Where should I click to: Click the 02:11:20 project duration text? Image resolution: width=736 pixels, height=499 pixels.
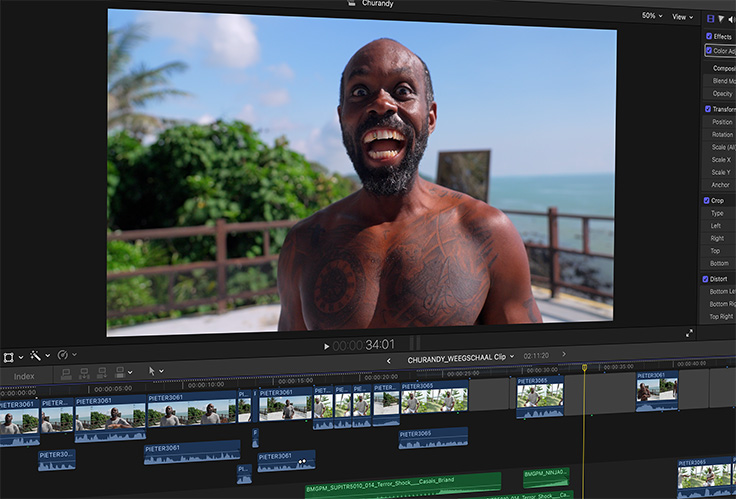tap(536, 355)
